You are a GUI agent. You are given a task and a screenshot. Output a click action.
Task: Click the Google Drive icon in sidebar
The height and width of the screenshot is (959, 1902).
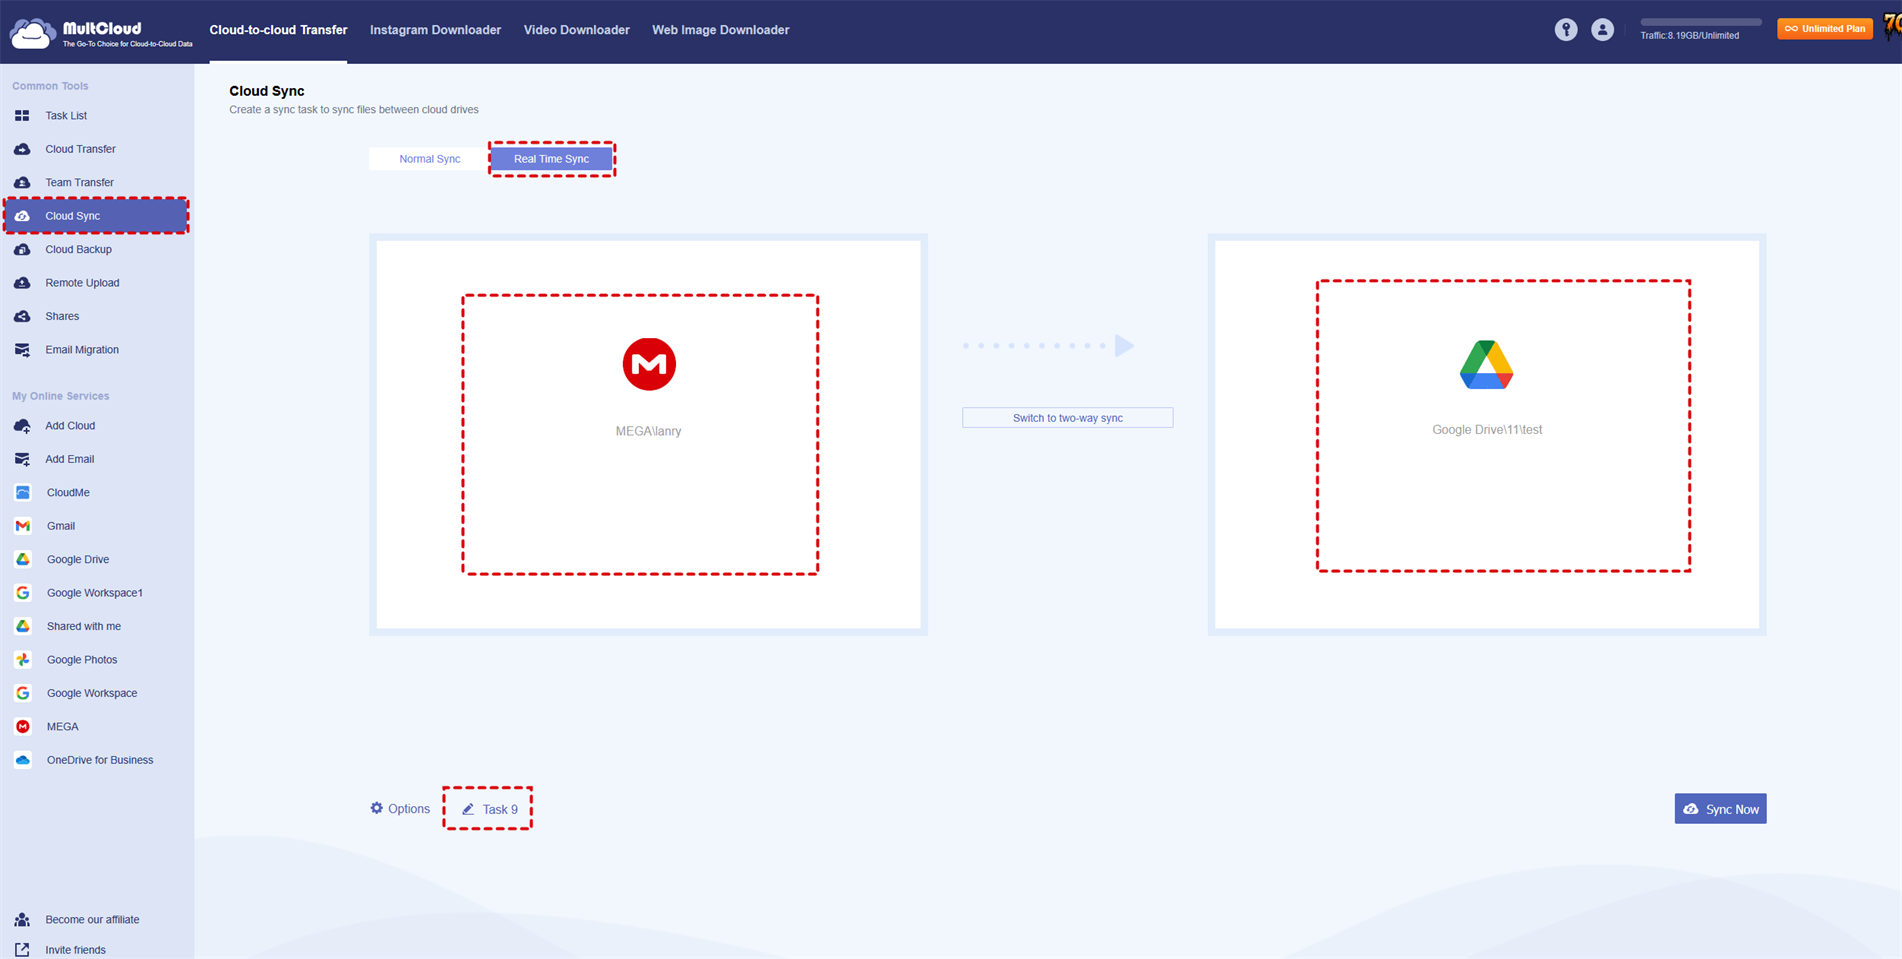coord(23,560)
